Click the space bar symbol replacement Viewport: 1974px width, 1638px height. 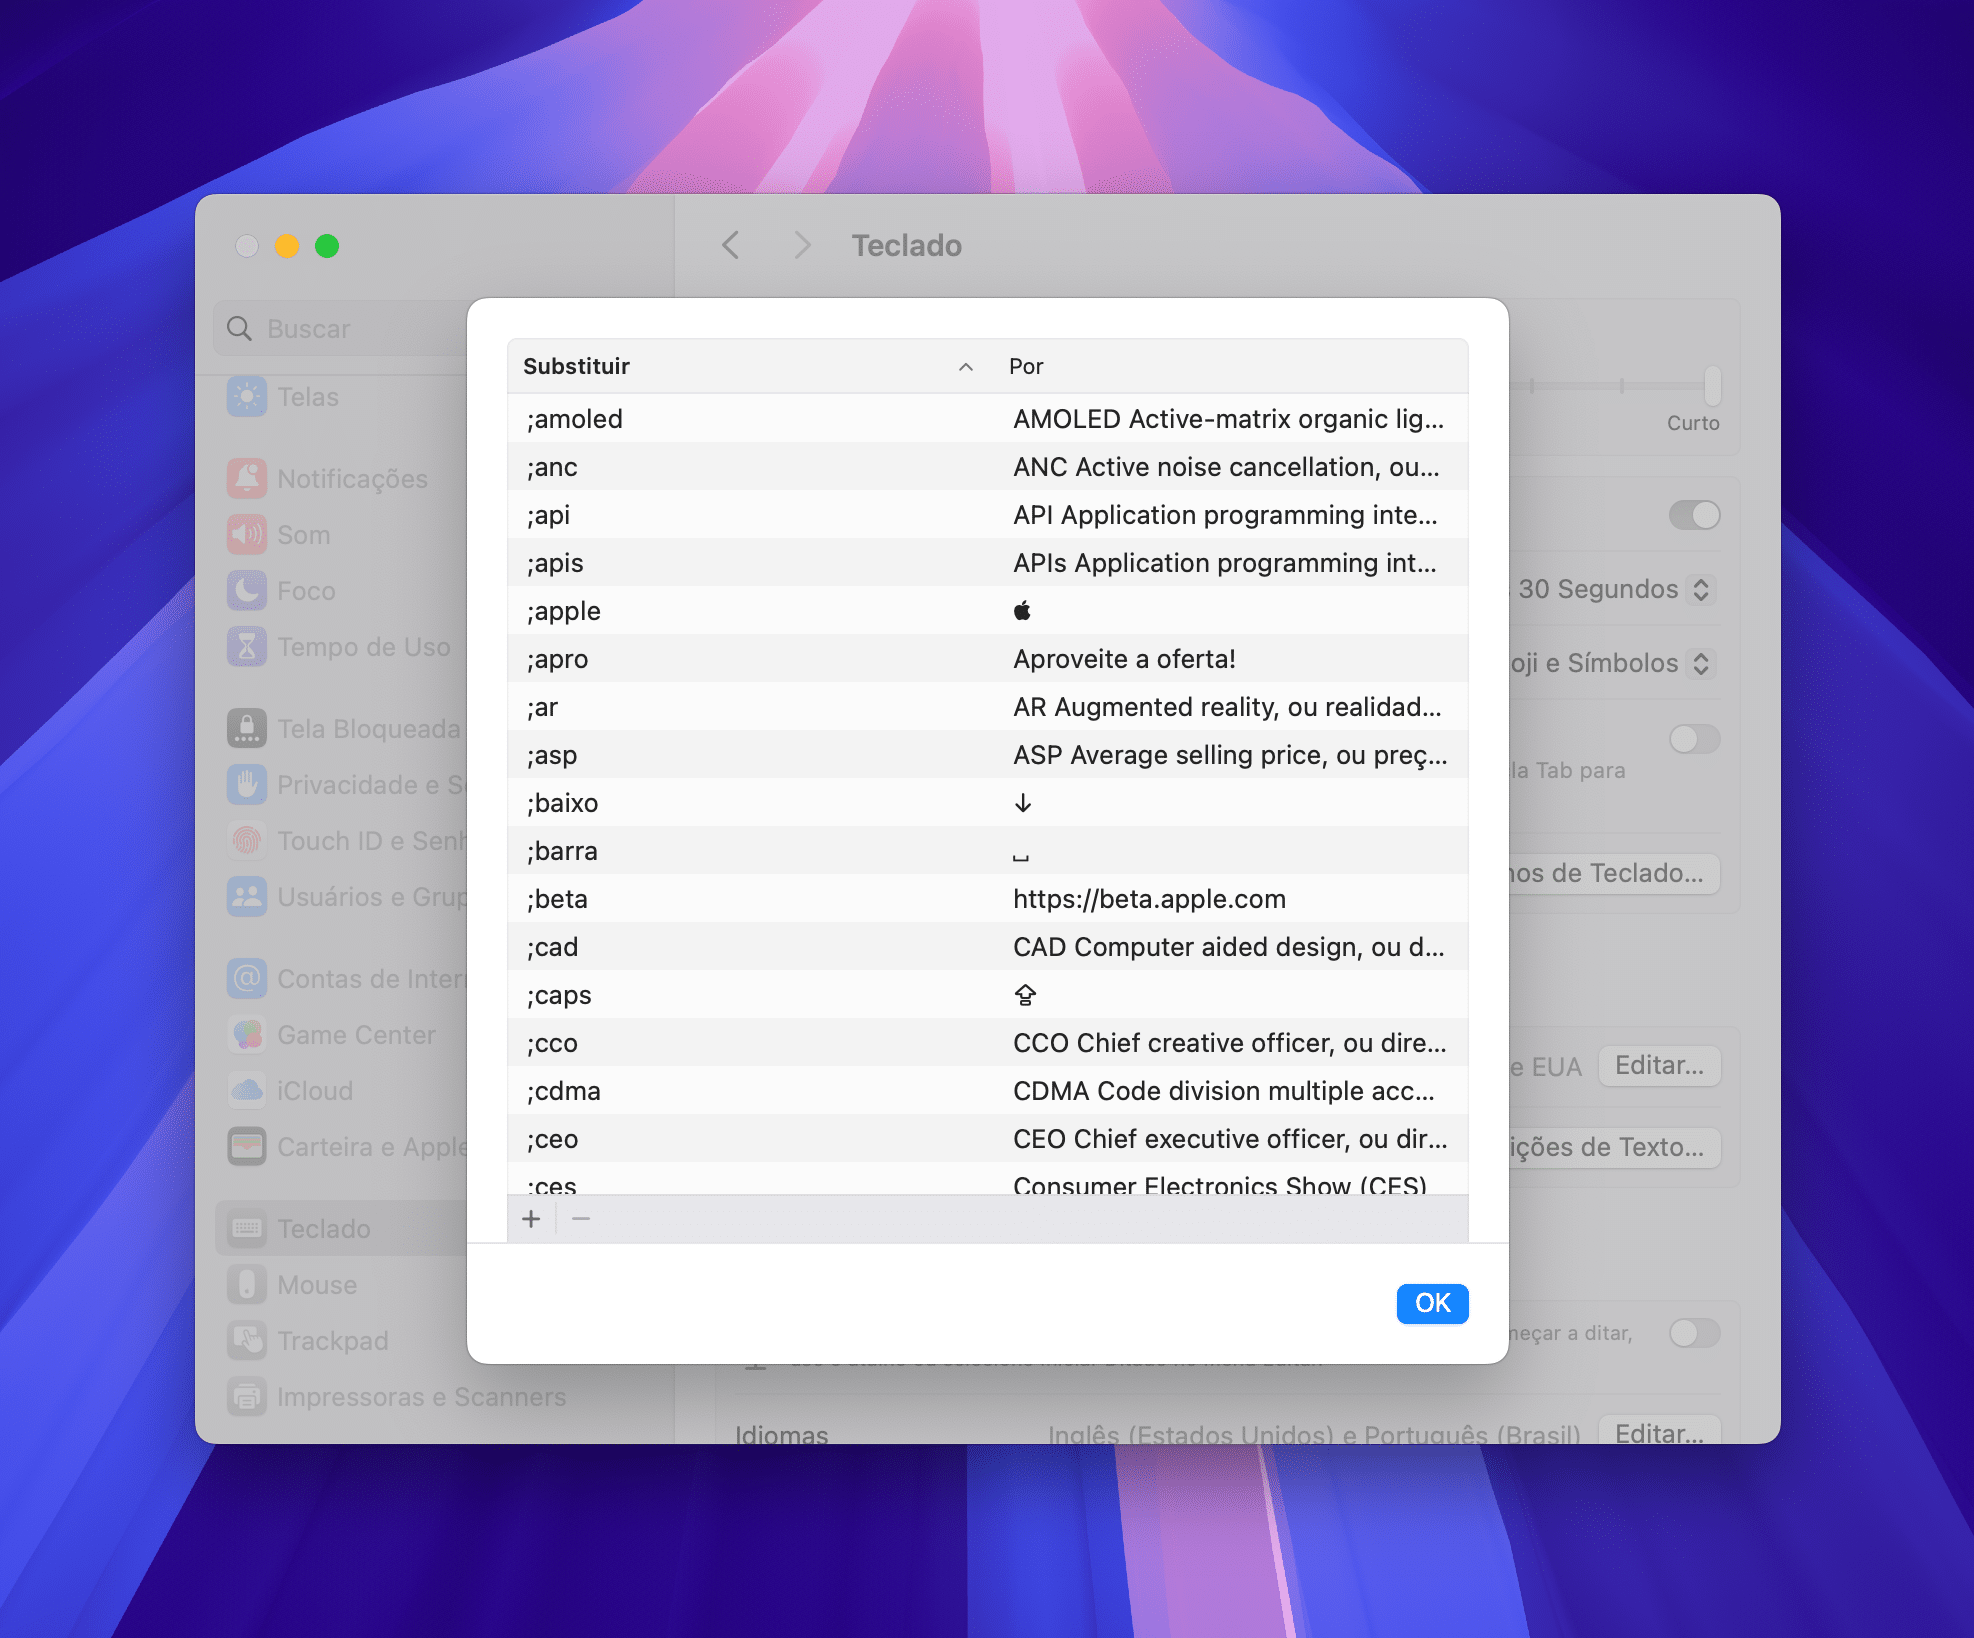pos(1020,856)
